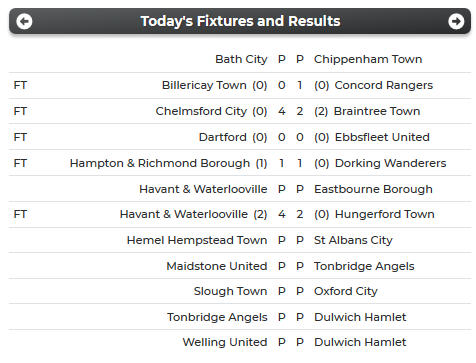Go to previous day's fixtures arrow
This screenshot has width=476, height=363.
click(x=24, y=21)
